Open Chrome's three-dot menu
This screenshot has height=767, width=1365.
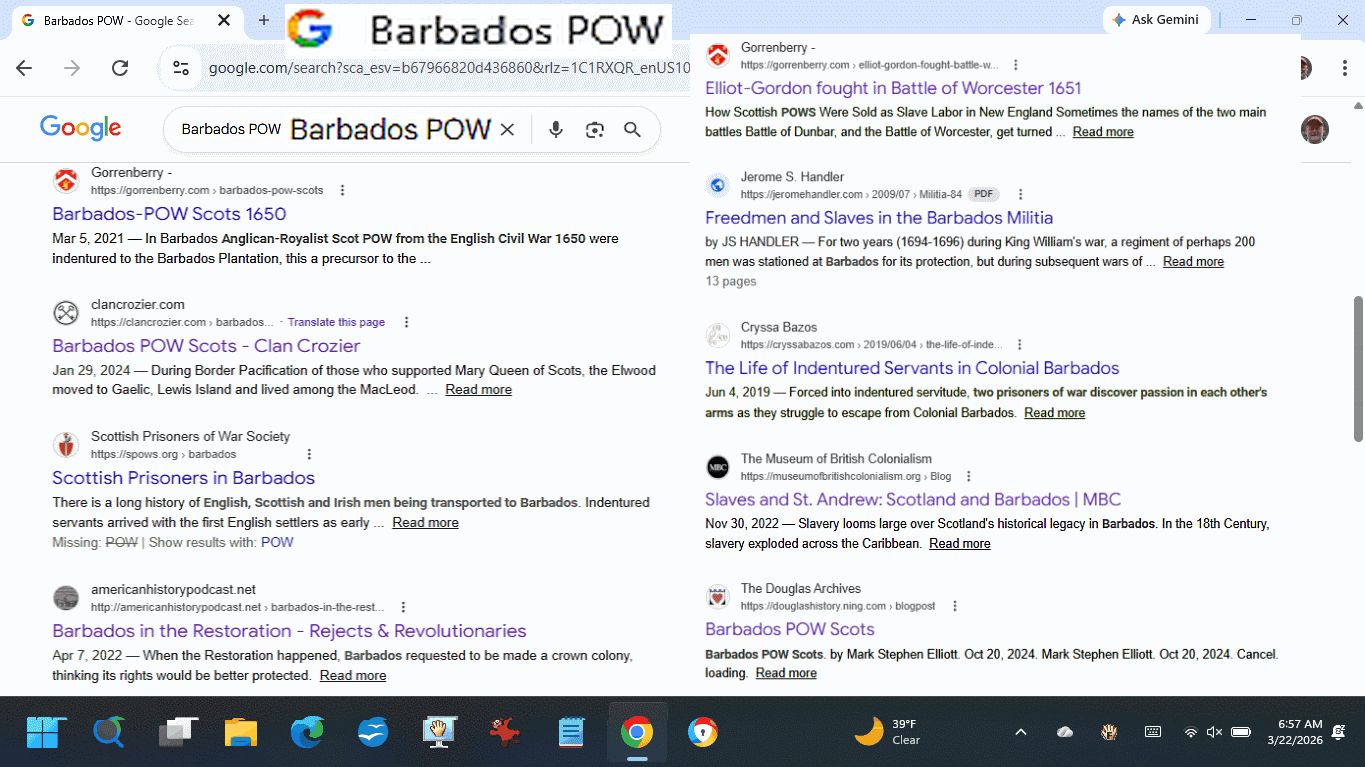coord(1345,68)
